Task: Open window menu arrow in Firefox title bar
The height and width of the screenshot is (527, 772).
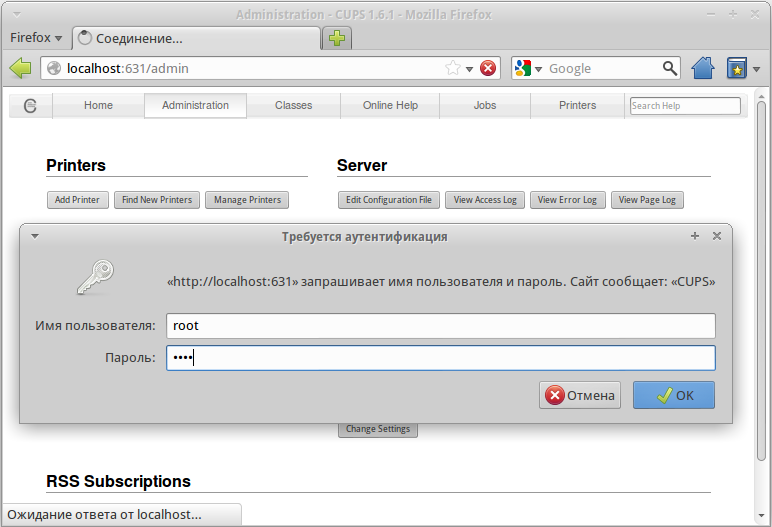Action: pyautogui.click(x=17, y=15)
